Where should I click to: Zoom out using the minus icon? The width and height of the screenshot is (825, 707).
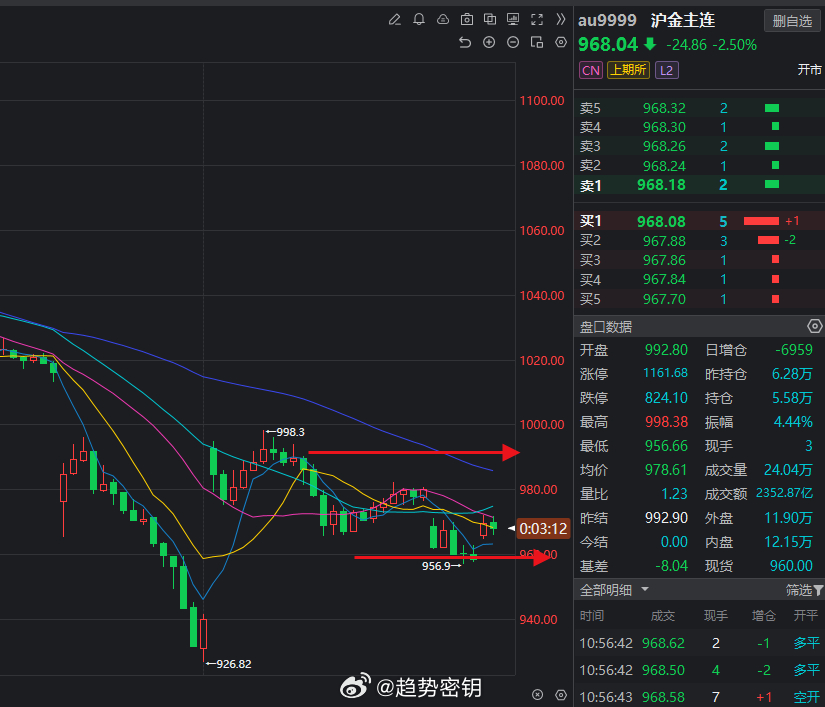[x=513, y=42]
